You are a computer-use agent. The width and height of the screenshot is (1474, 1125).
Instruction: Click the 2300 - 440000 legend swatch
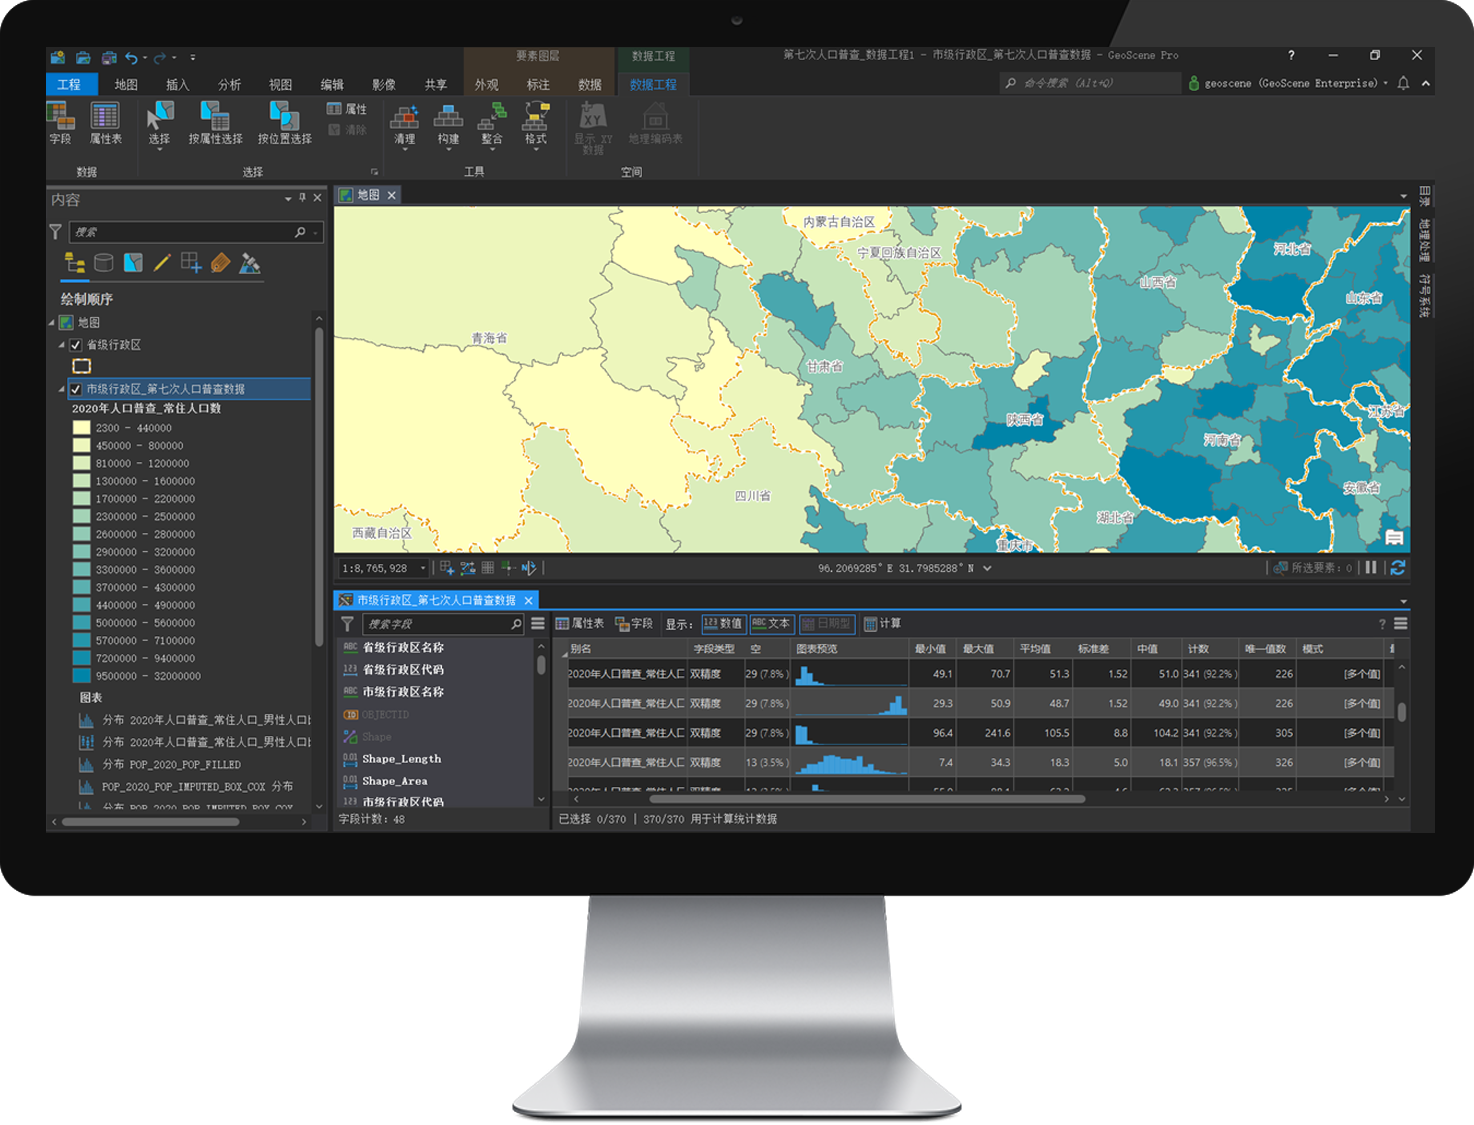[81, 428]
